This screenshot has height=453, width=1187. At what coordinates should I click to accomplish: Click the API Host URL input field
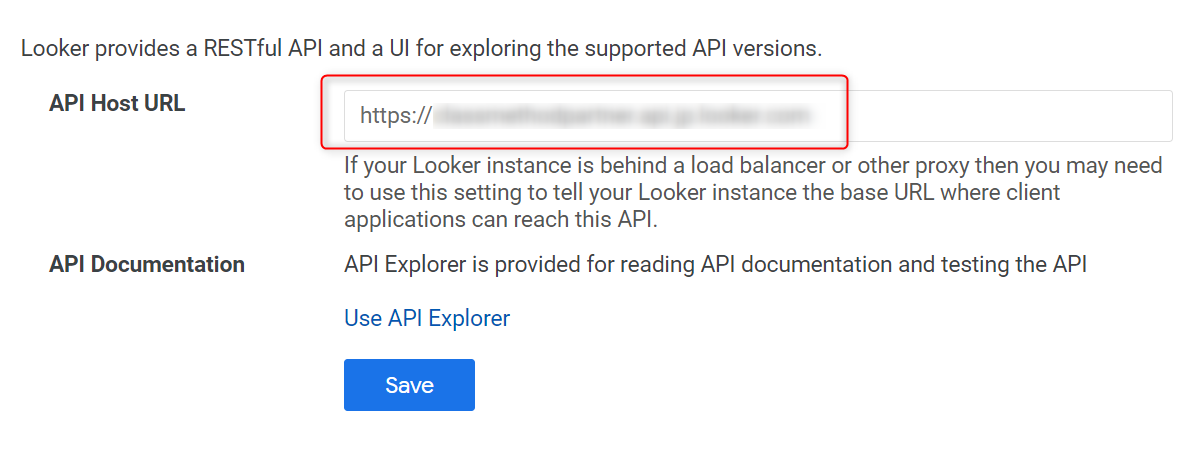(x=758, y=116)
